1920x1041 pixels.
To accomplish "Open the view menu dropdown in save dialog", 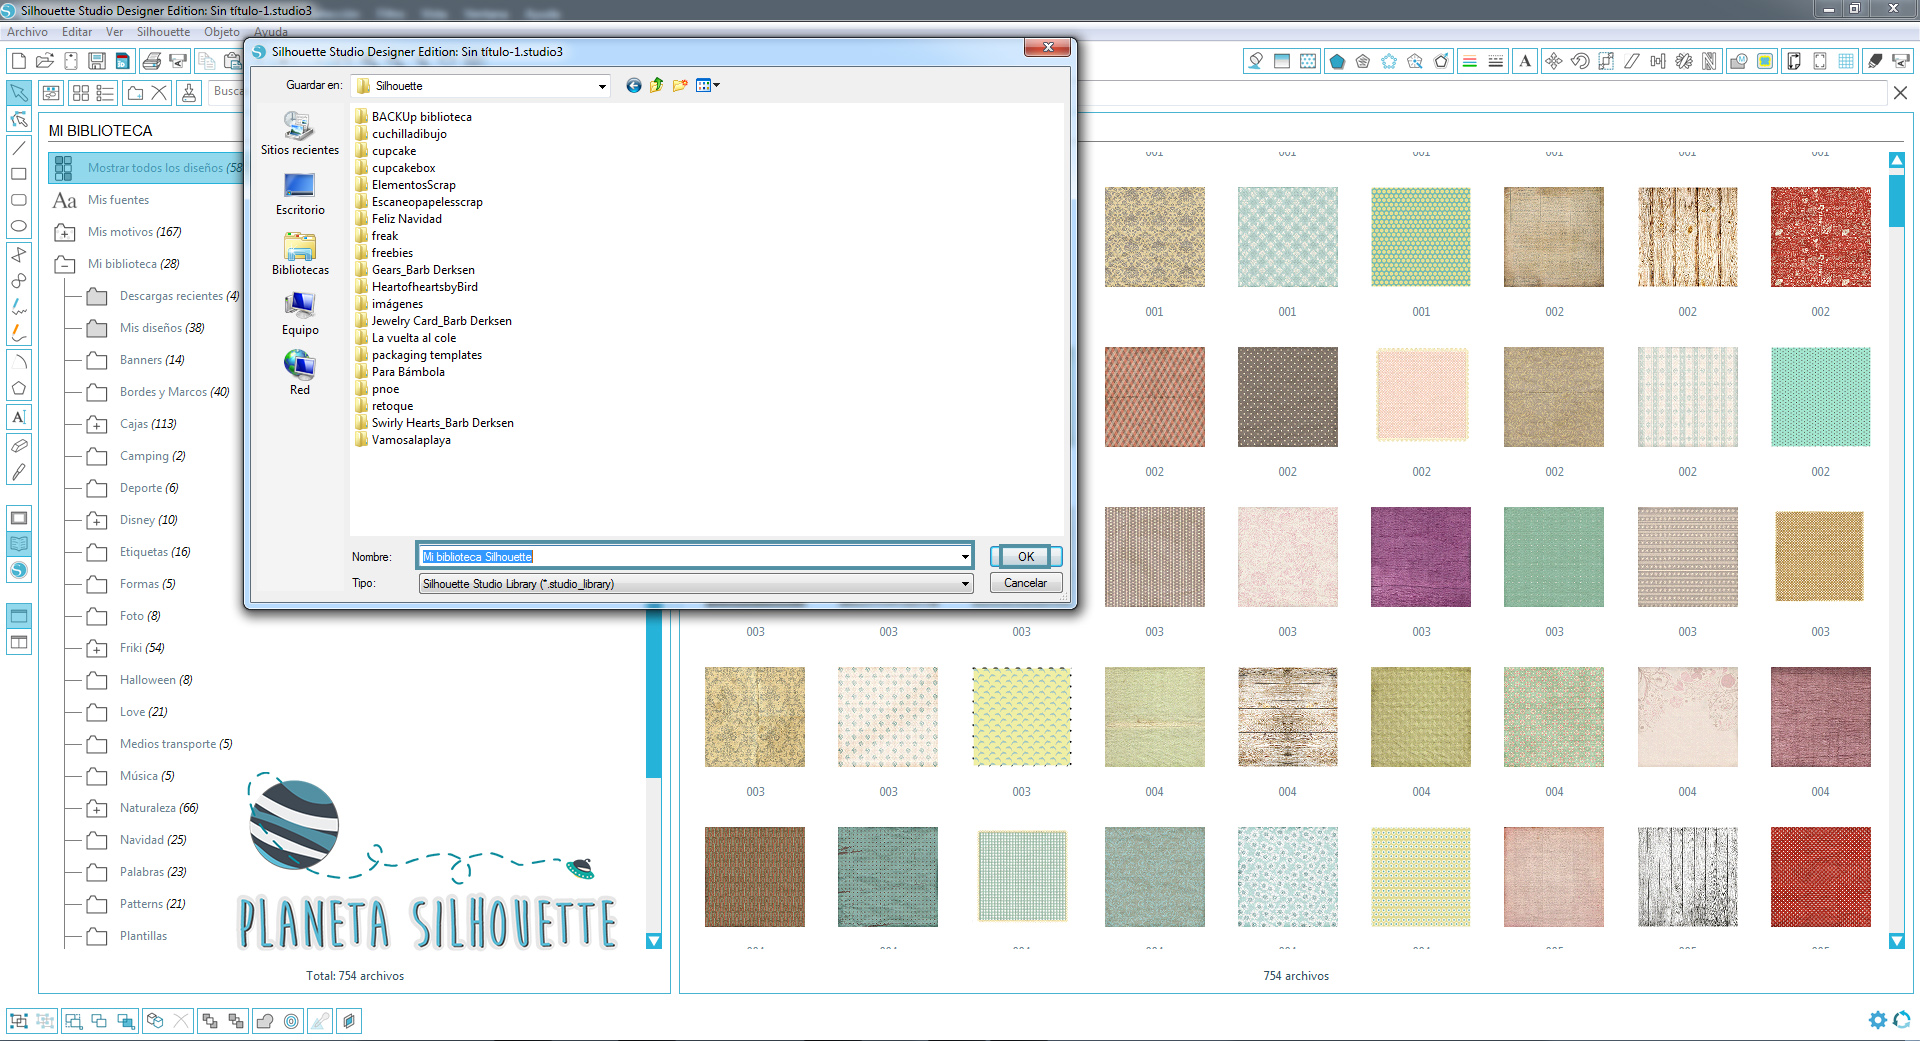I will coord(708,86).
